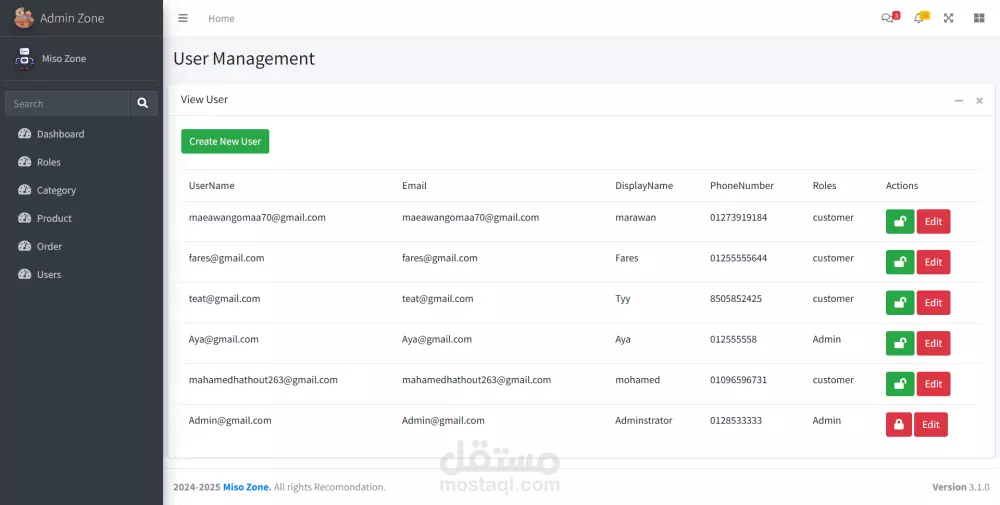Click phone number 01096596731

739,380
